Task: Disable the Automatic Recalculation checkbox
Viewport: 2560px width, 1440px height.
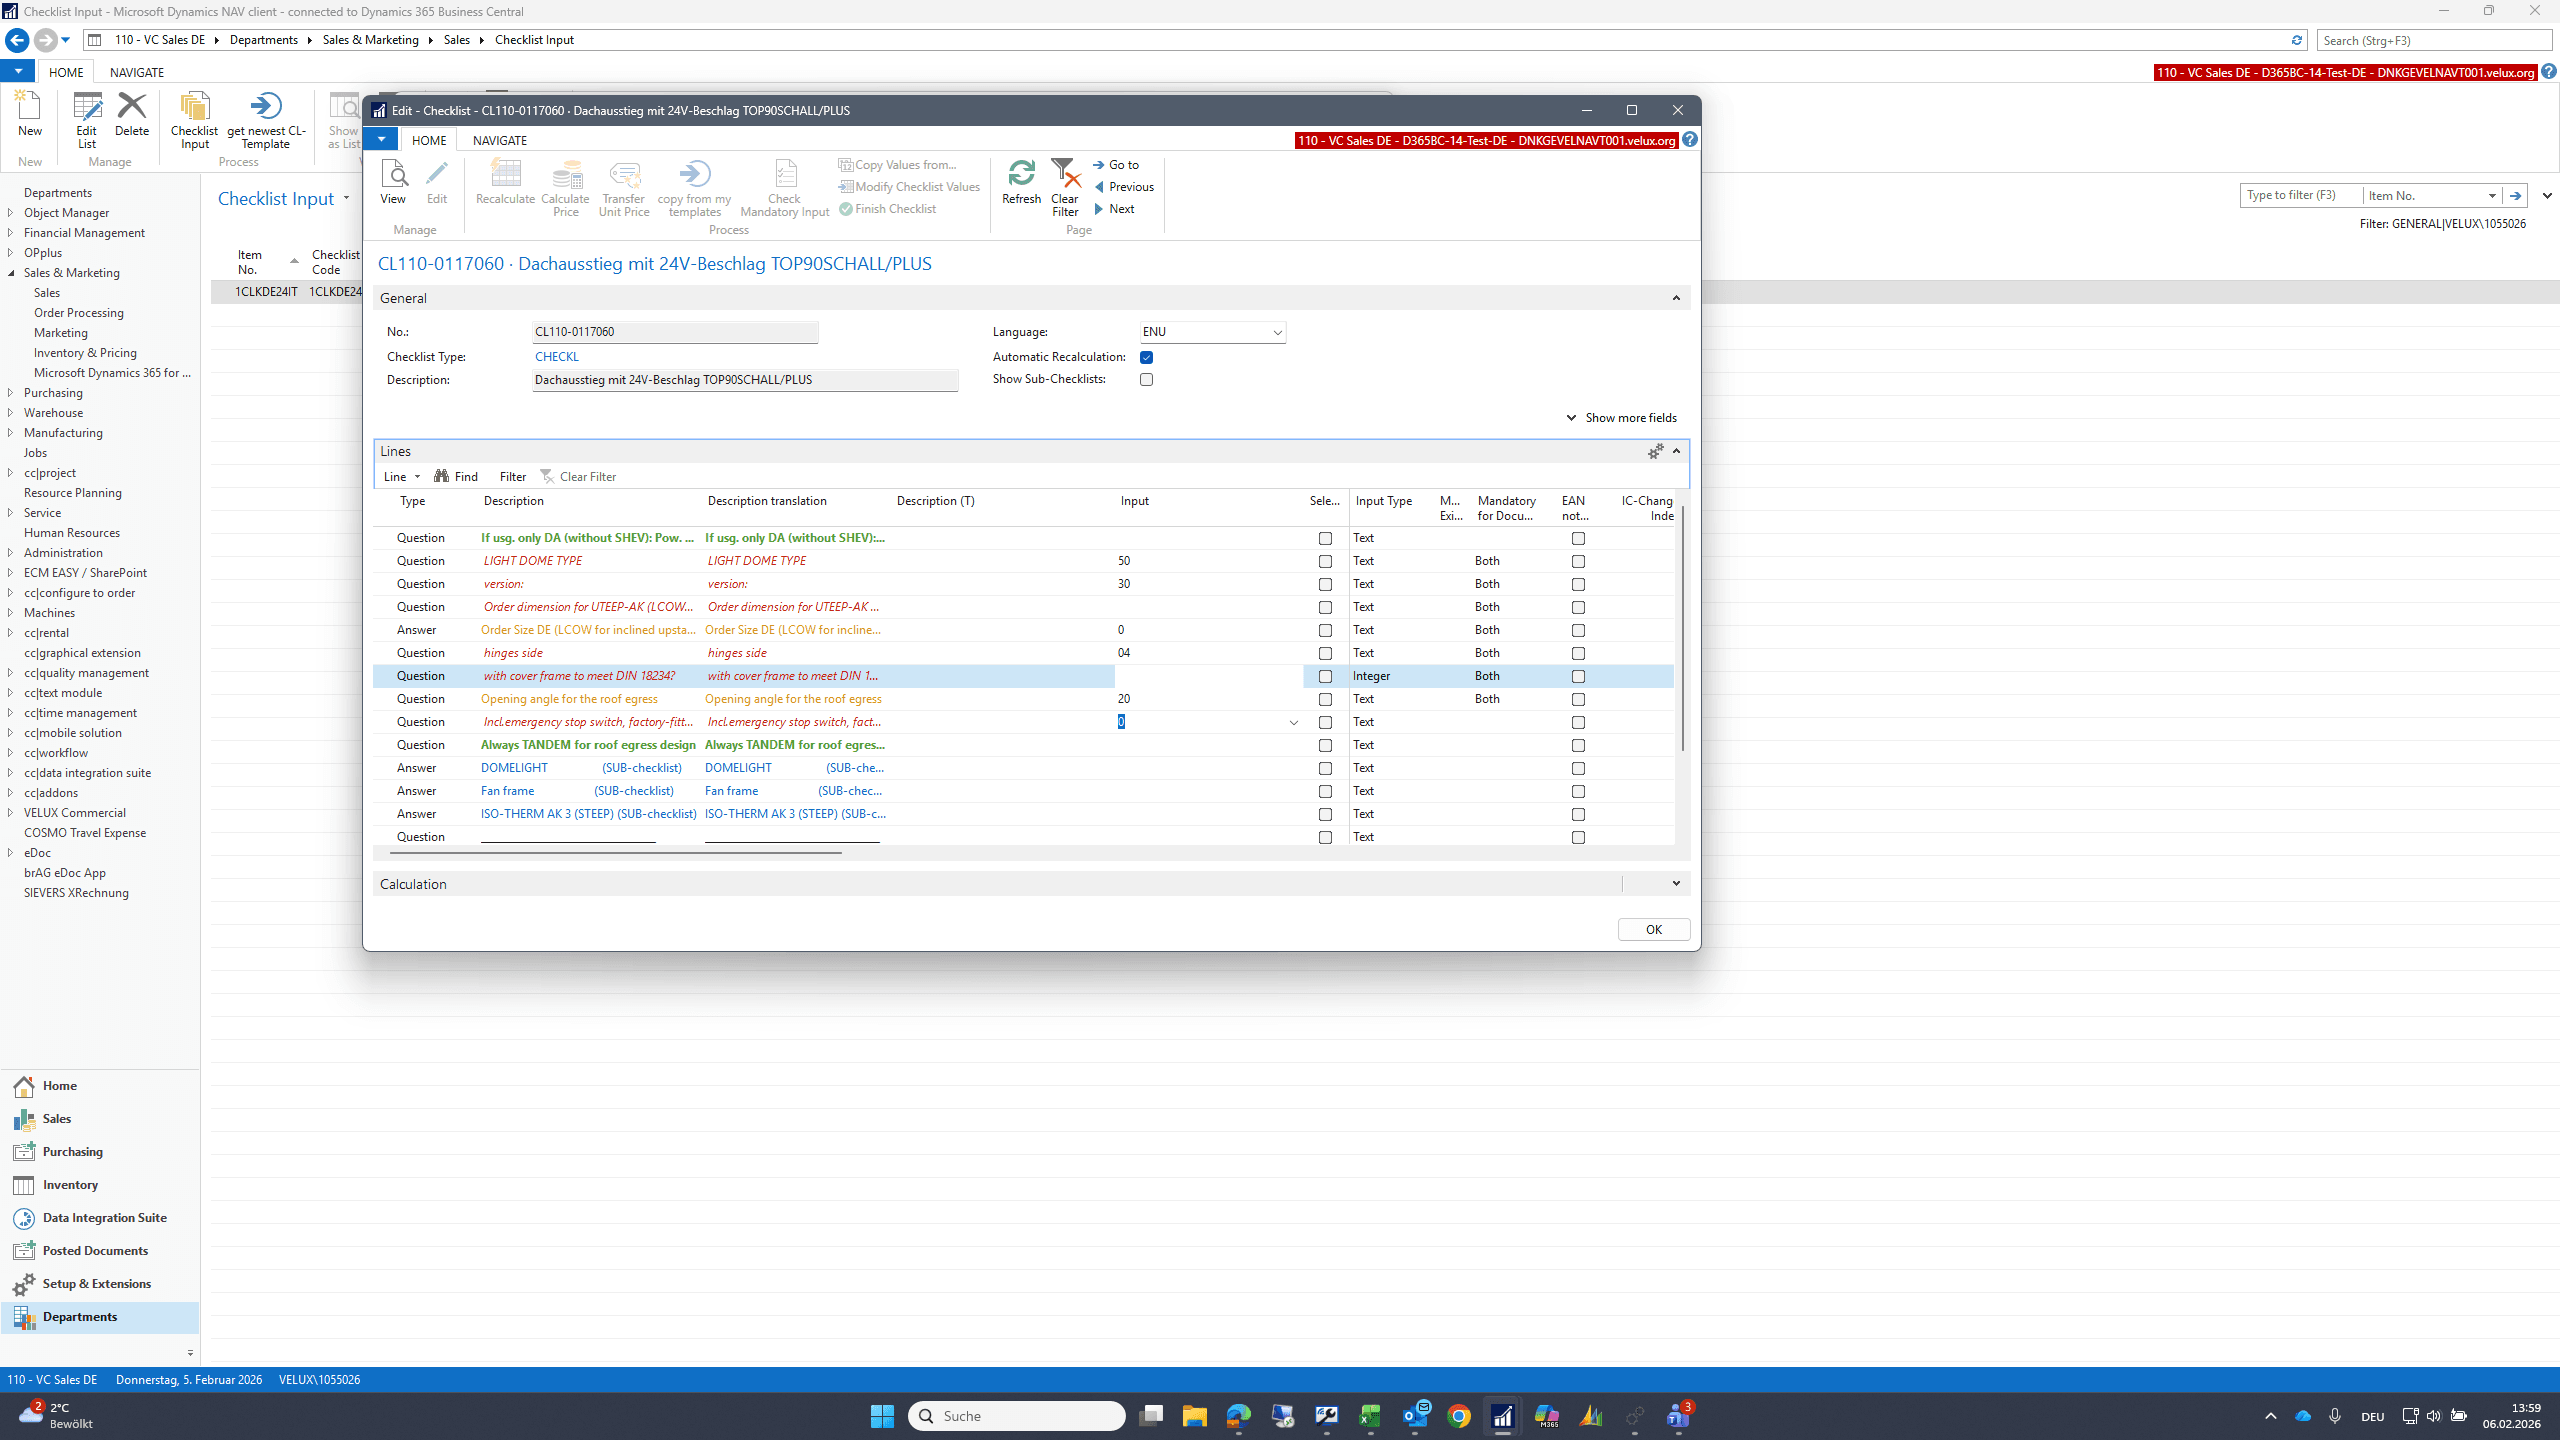Action: [1147, 357]
